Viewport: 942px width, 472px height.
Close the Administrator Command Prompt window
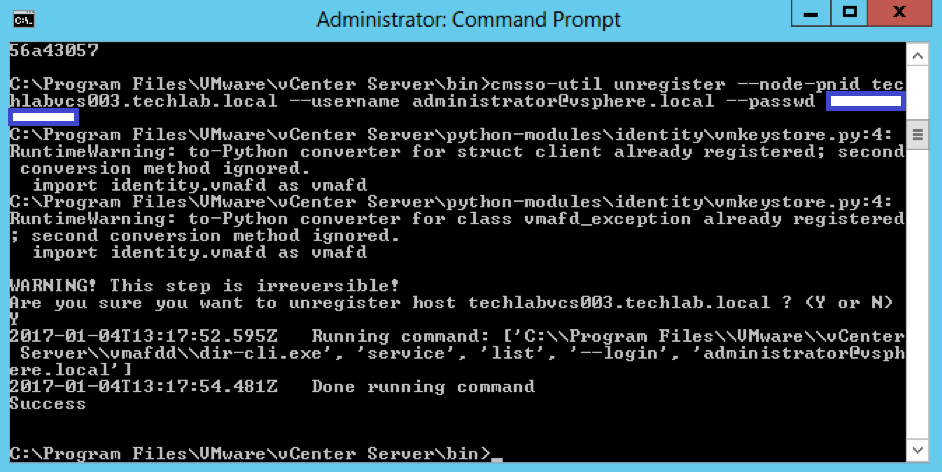(900, 13)
